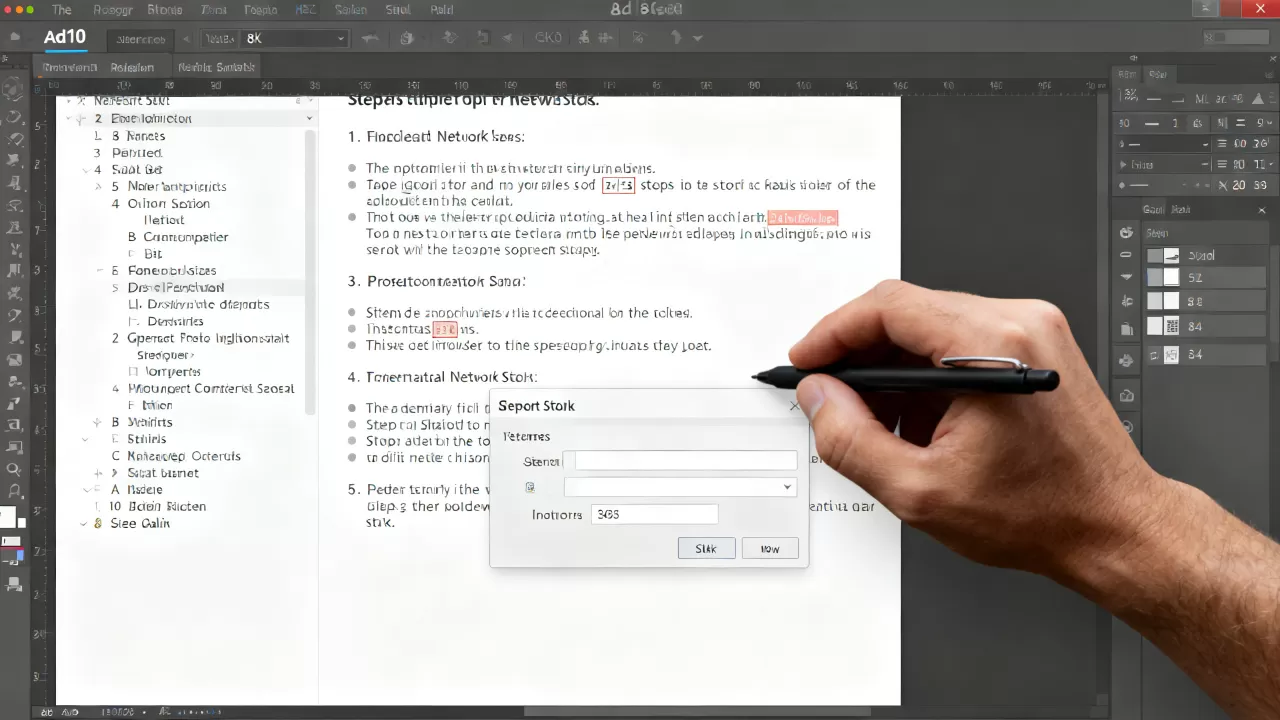Click the 'Stenel' text field in the dialog
Image resolution: width=1280 pixels, height=720 pixels.
tap(686, 461)
